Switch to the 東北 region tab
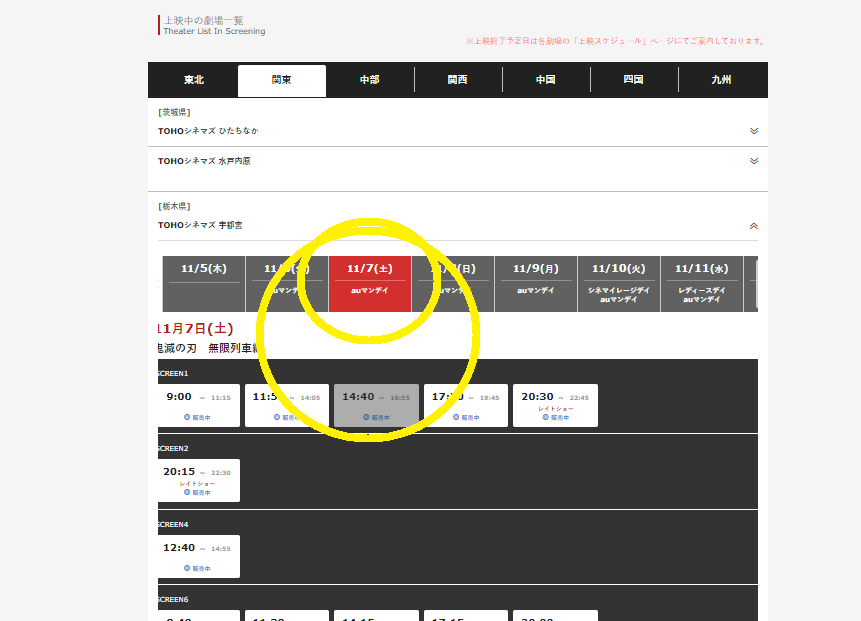861x621 pixels. click(193, 80)
